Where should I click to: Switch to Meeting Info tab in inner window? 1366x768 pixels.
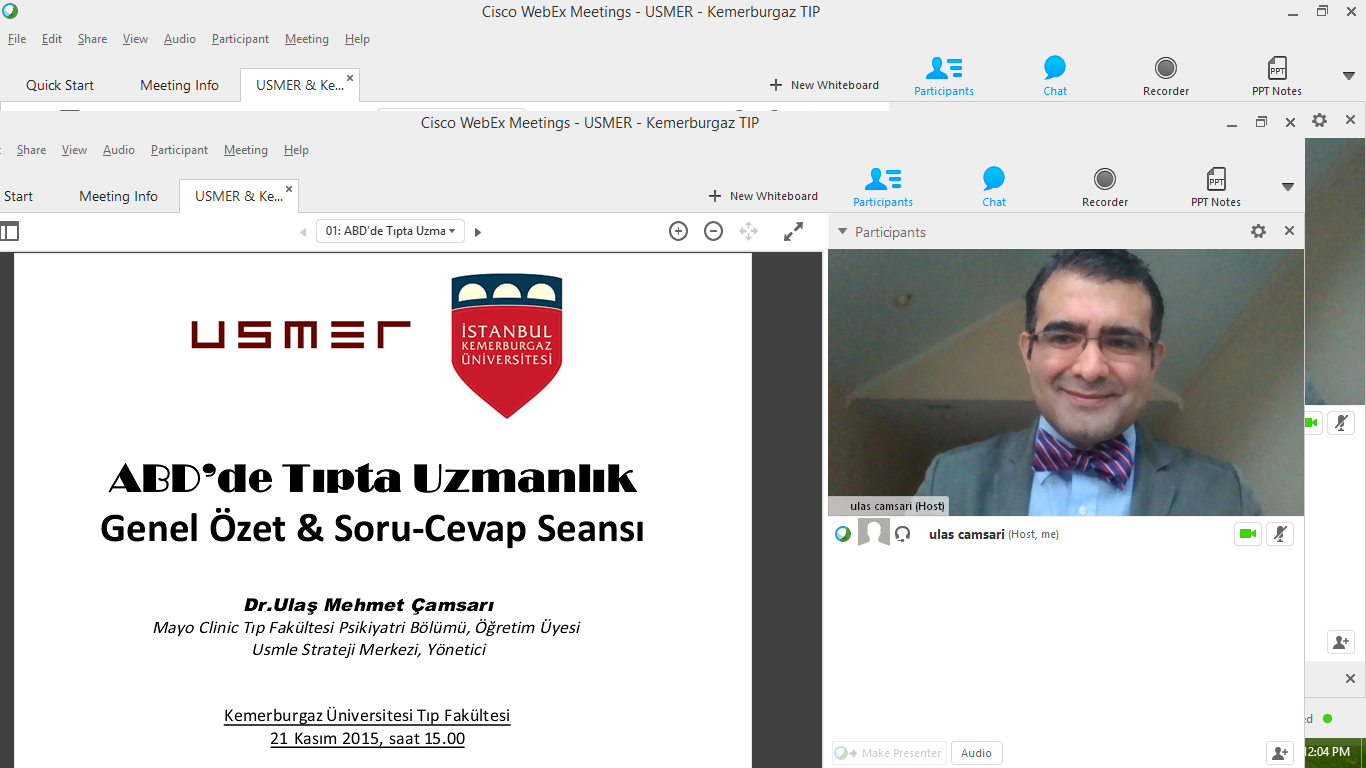pos(118,196)
